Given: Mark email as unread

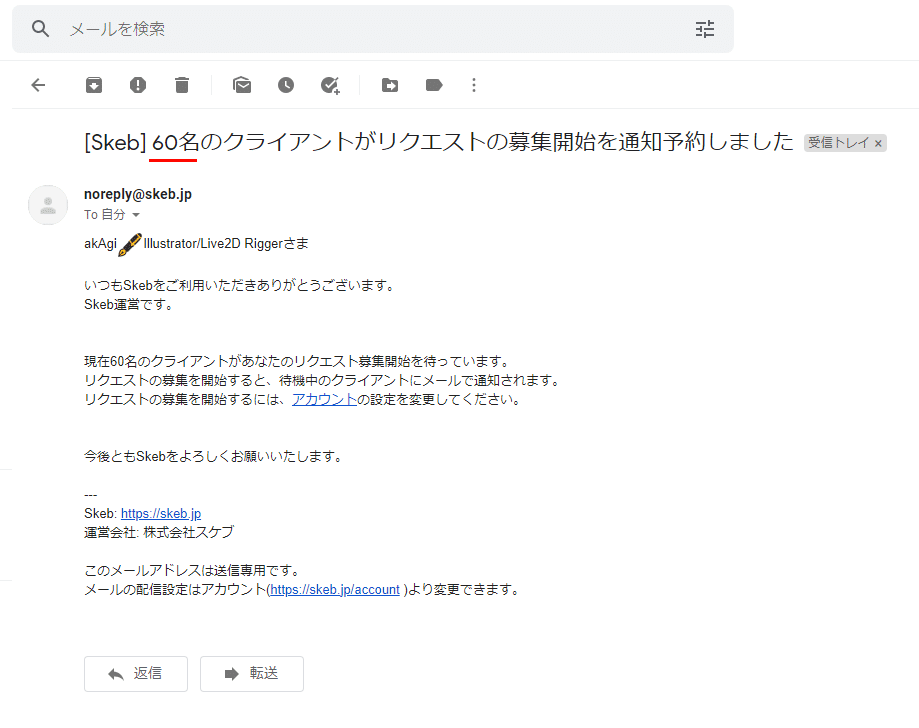Looking at the screenshot, I should (x=242, y=86).
